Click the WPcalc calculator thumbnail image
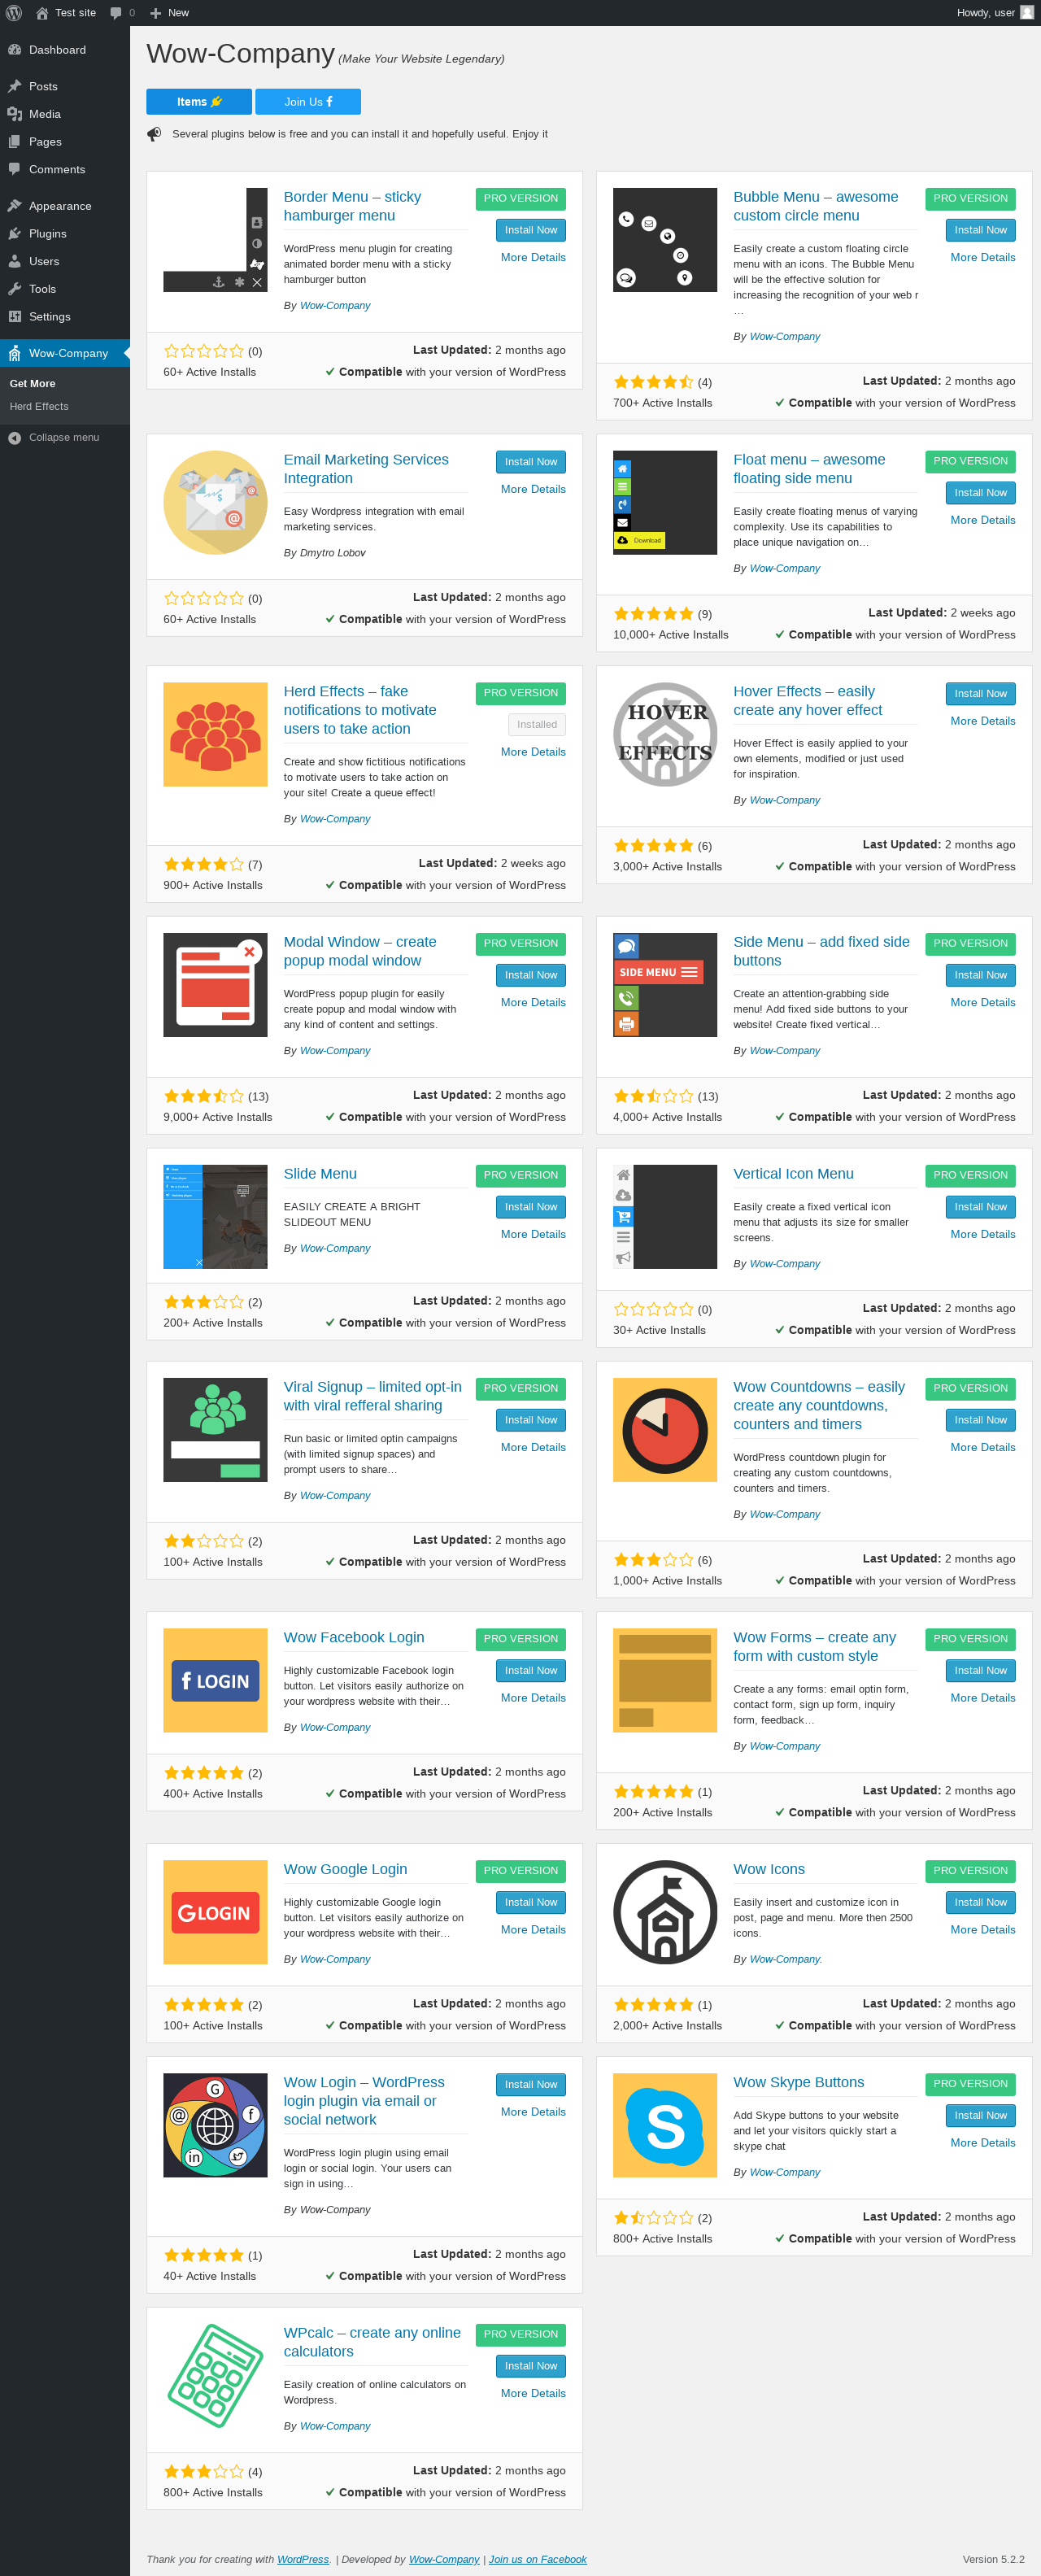 click(x=215, y=2376)
